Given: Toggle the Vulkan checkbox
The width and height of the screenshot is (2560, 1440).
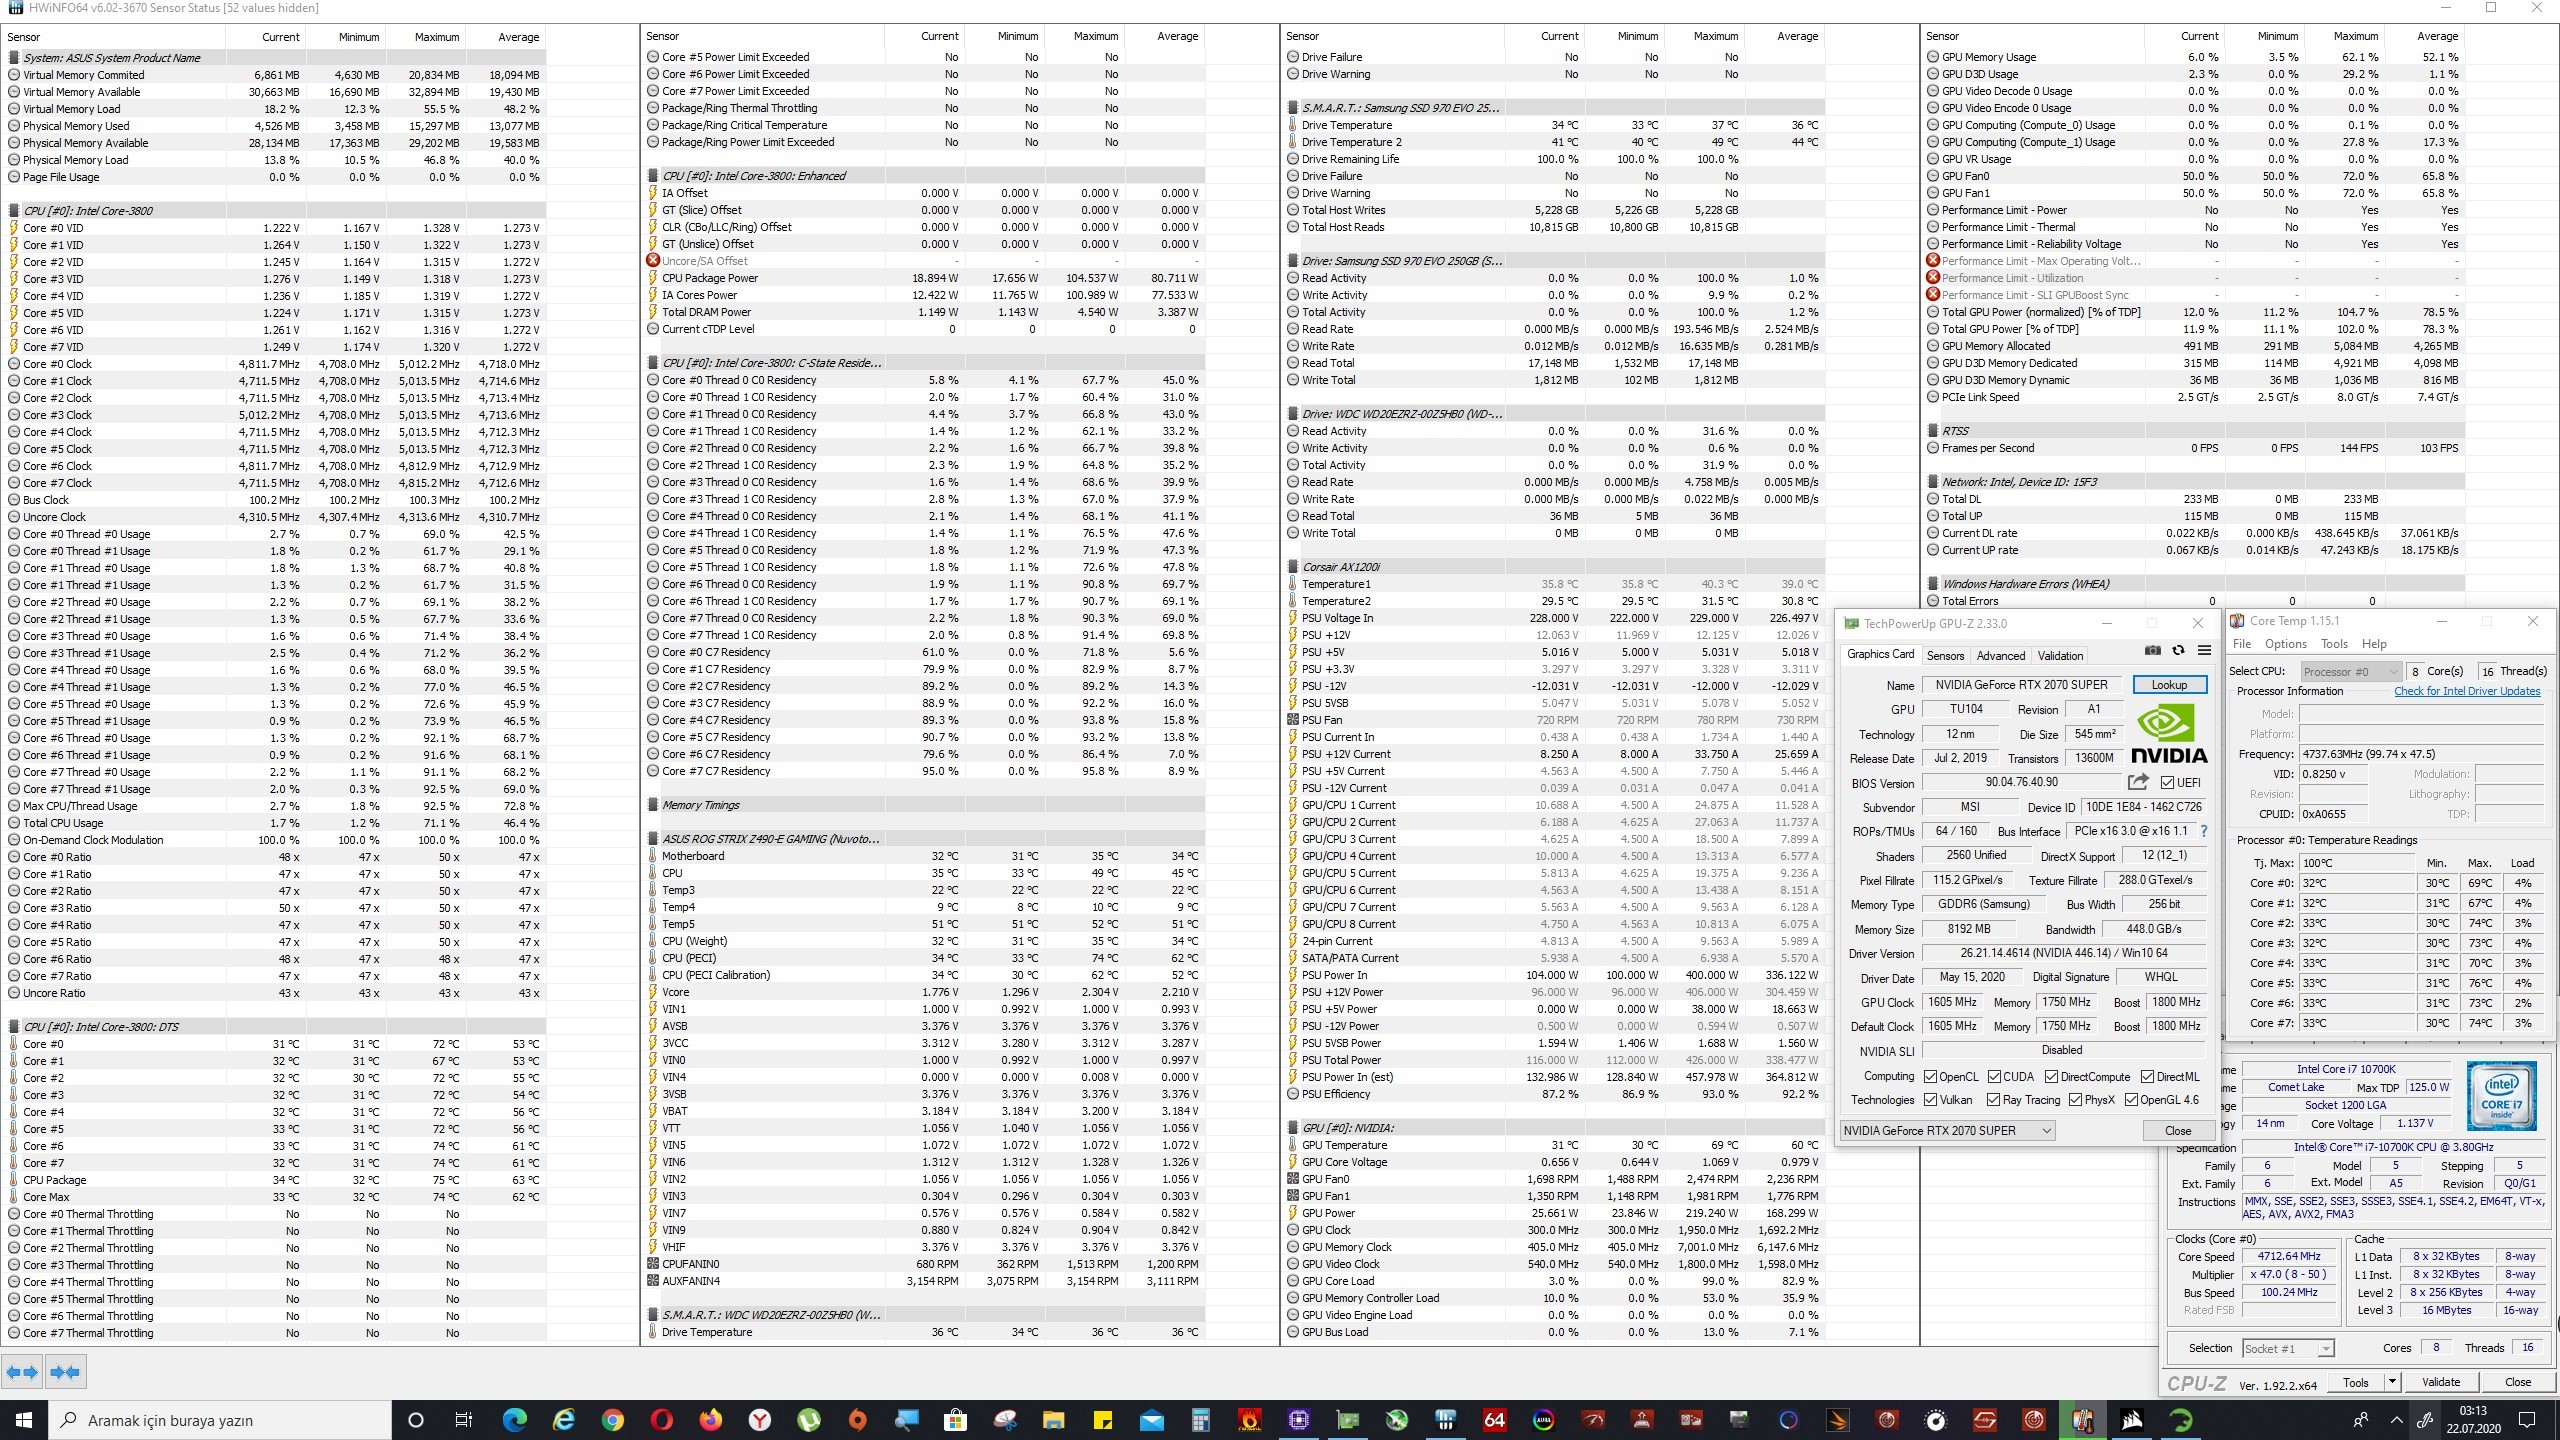Looking at the screenshot, I should (x=1930, y=1100).
